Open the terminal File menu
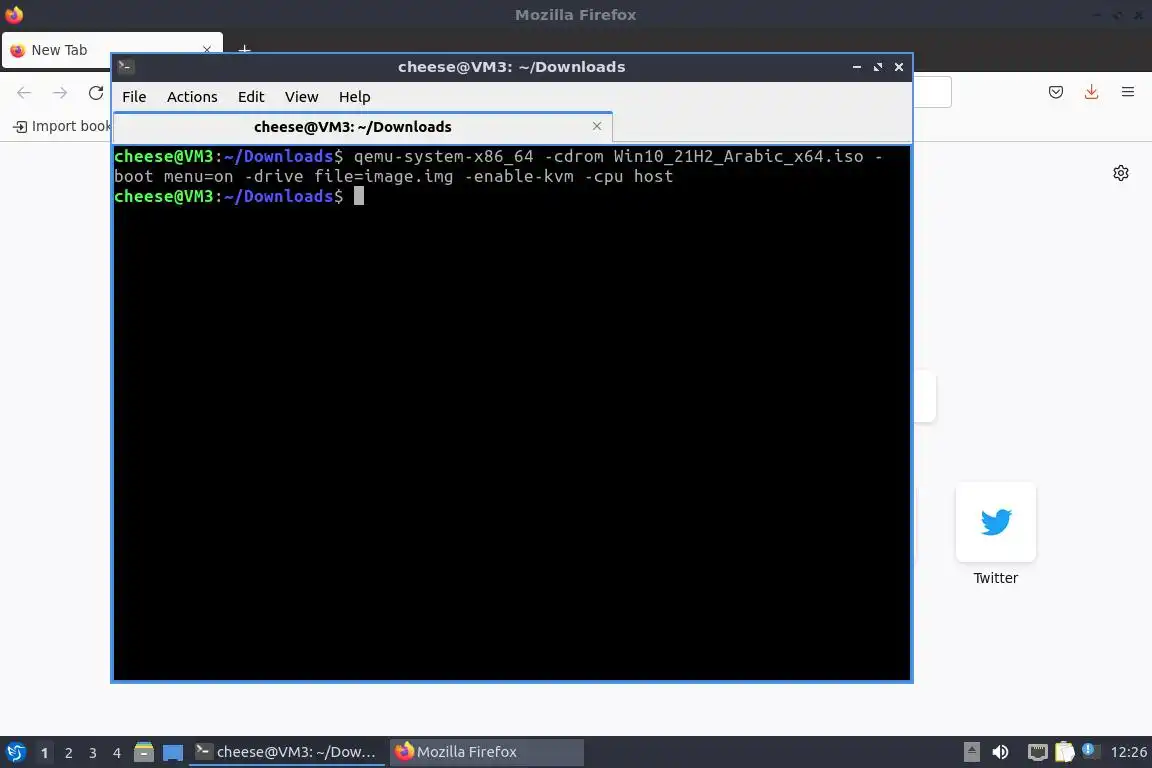 tap(134, 97)
